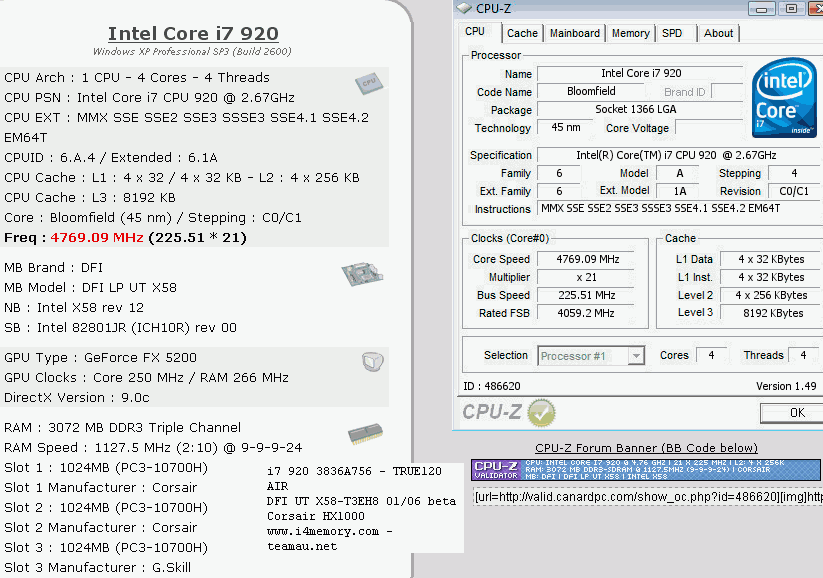Click the Instructions field listing MMX SSE
The width and height of the screenshot is (823, 578).
(x=679, y=208)
